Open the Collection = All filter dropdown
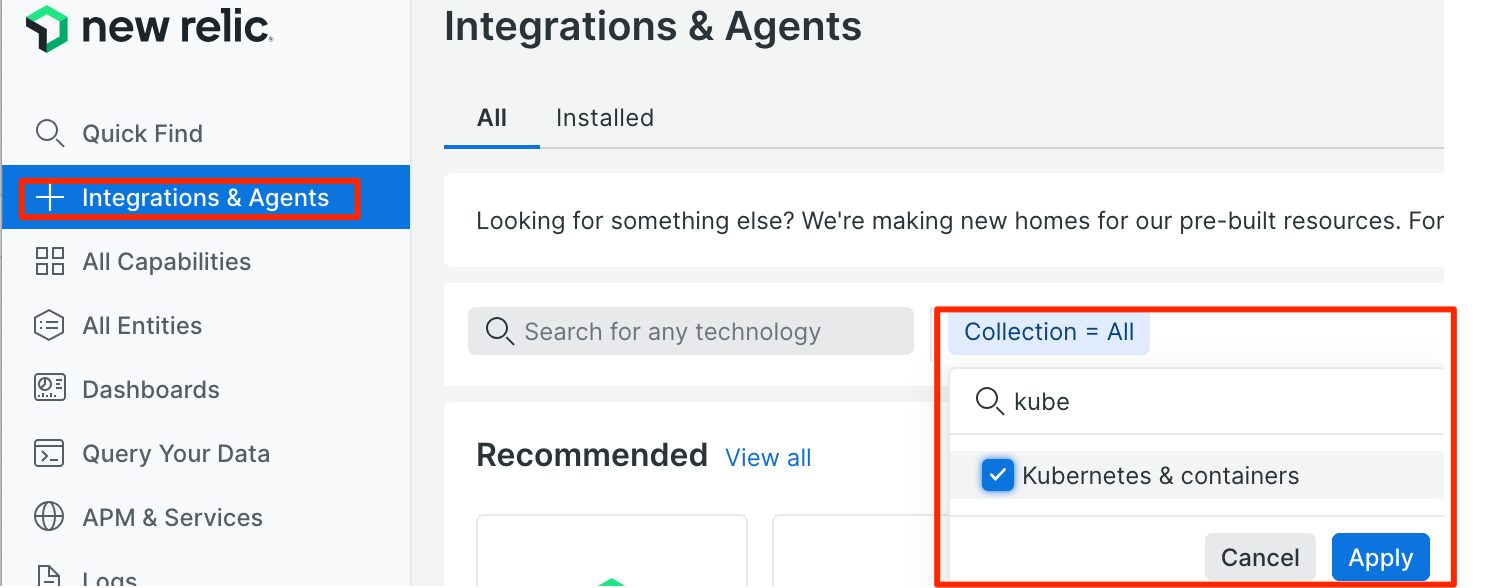1498x588 pixels. tap(1049, 332)
